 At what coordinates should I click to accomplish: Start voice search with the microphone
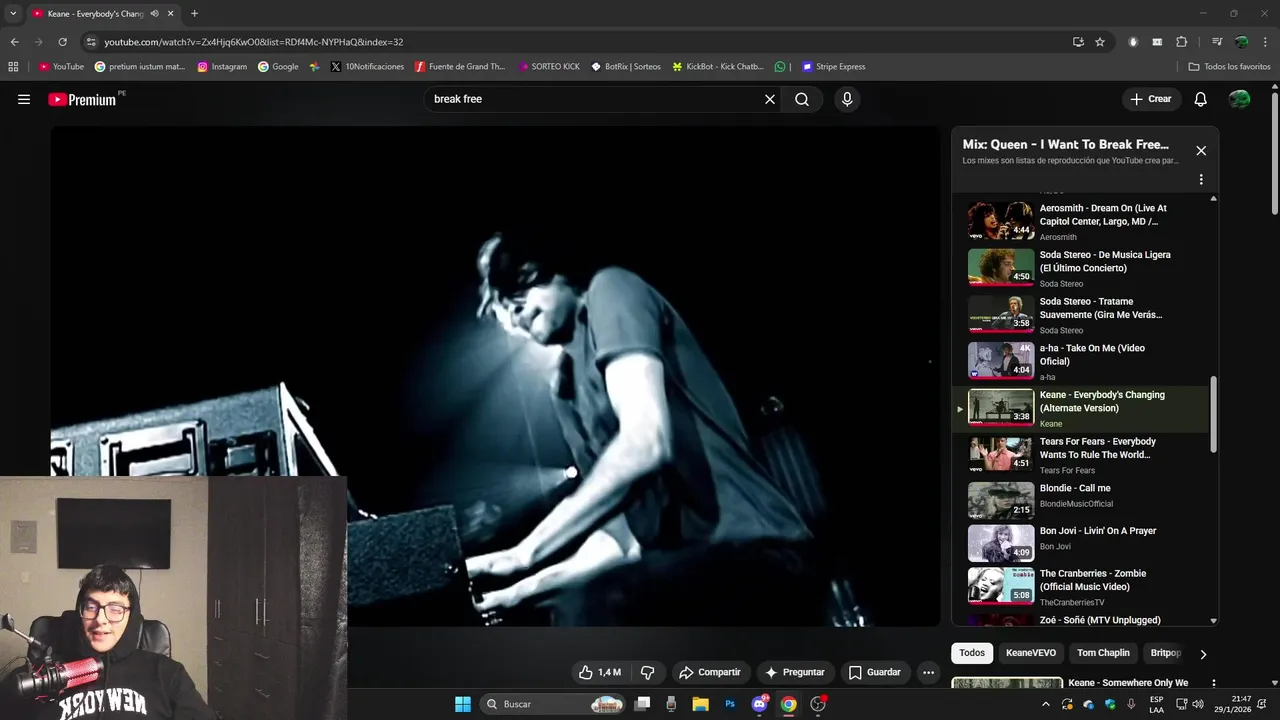847,99
